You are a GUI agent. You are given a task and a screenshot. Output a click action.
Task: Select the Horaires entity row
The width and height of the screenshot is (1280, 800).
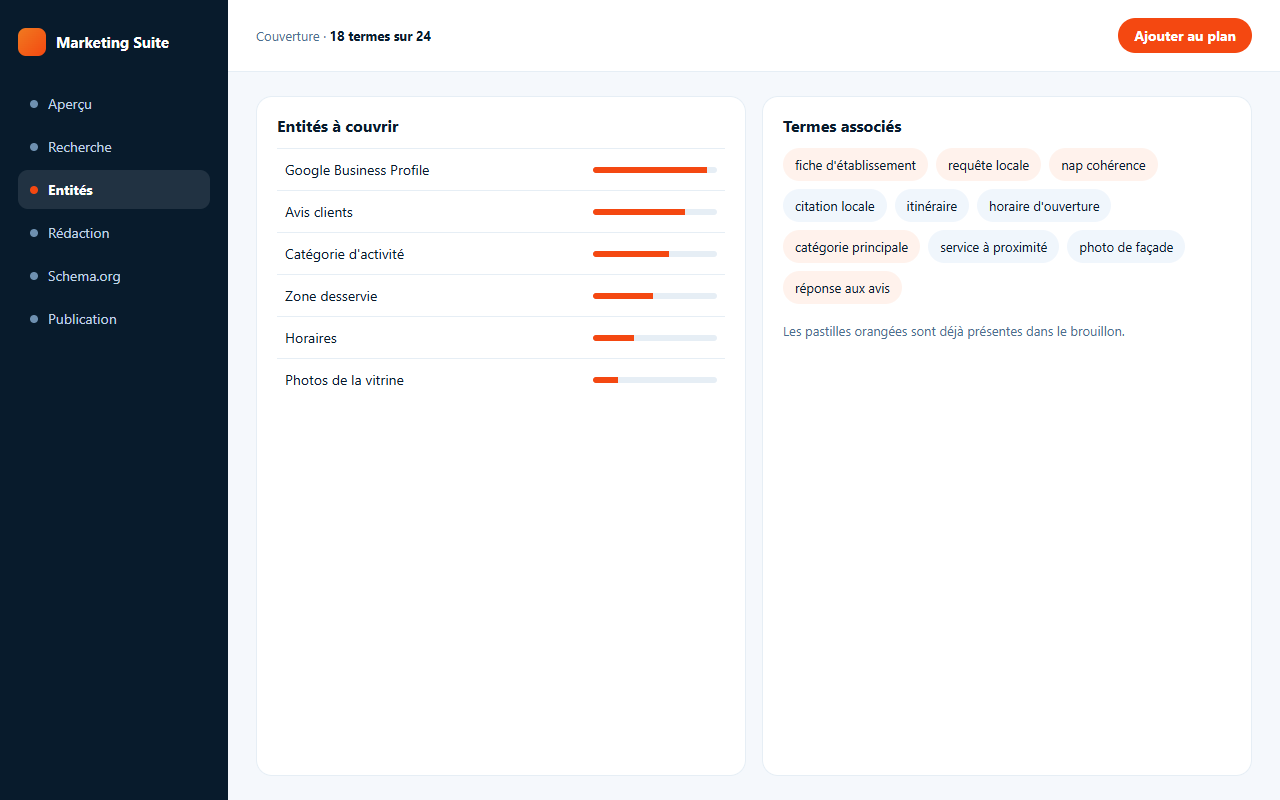[501, 338]
